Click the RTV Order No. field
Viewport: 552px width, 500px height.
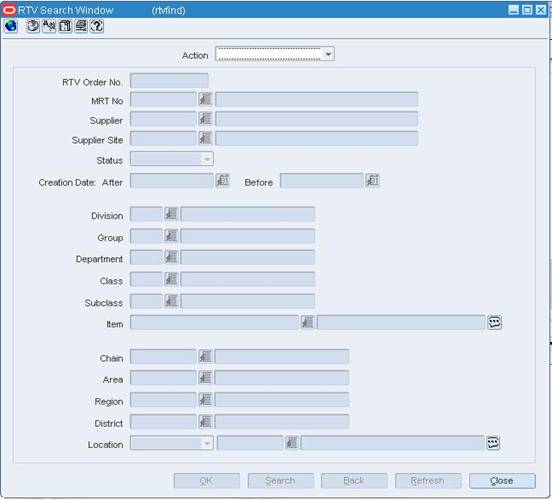click(169, 81)
